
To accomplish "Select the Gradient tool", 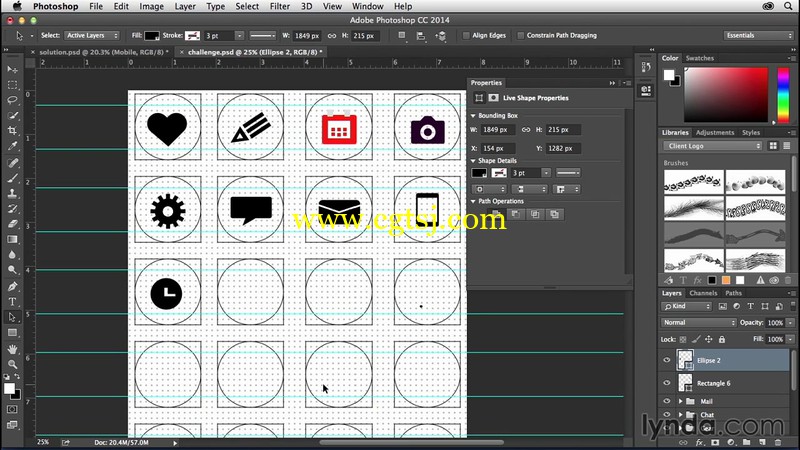I will pos(12,239).
